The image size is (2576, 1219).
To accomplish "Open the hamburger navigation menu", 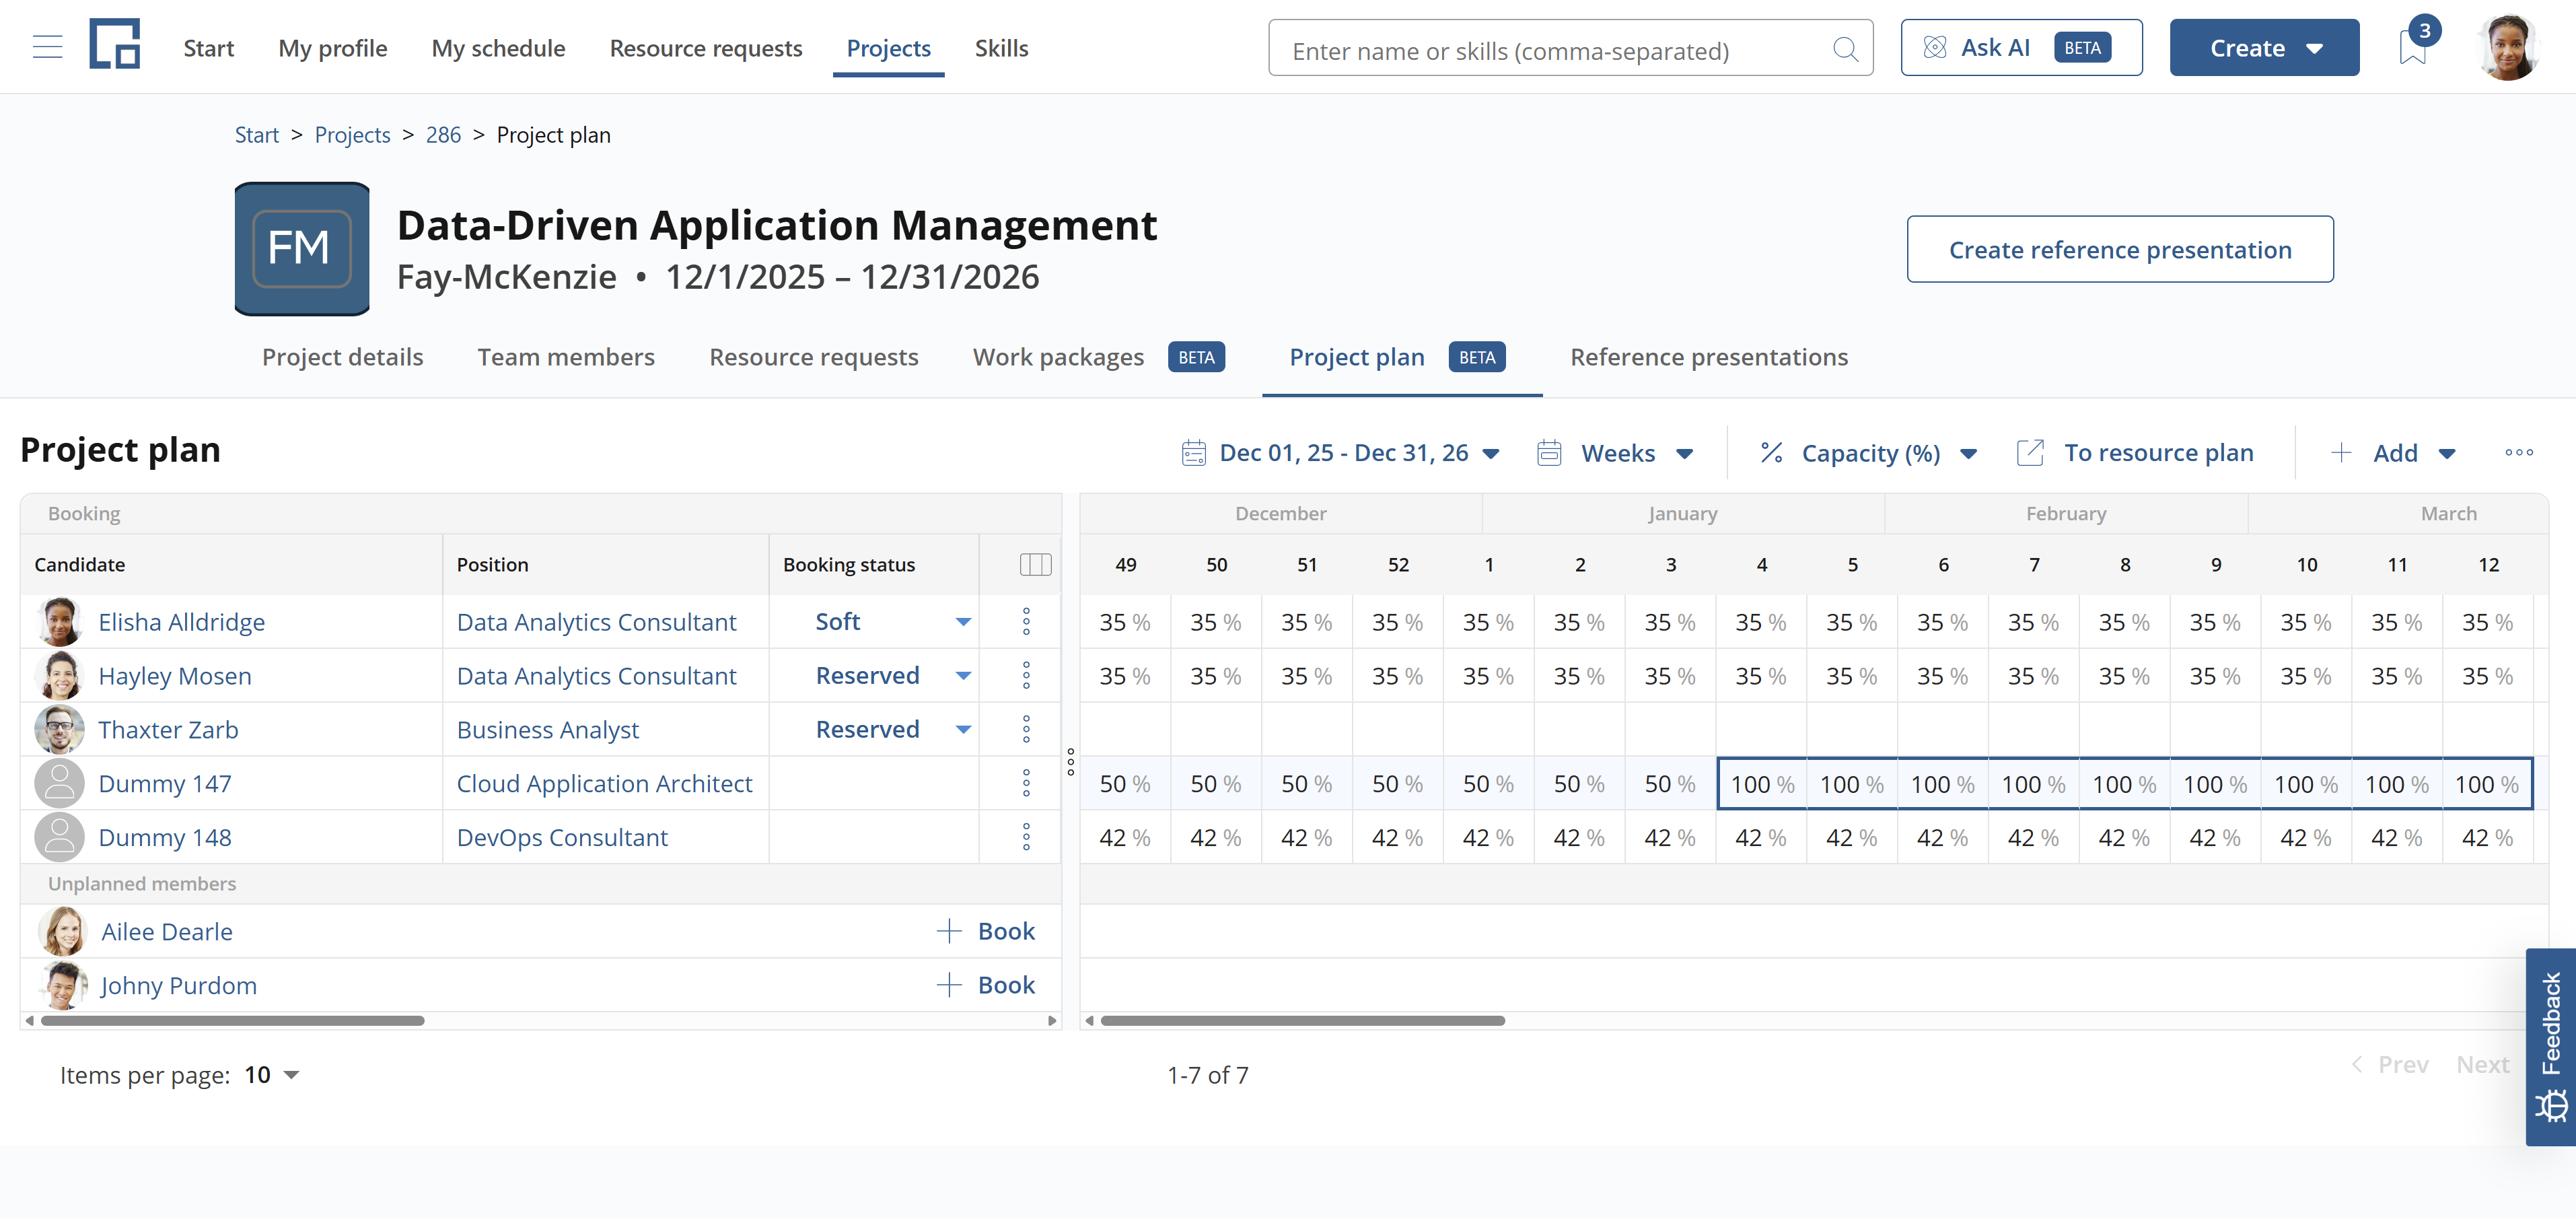I will [x=47, y=47].
